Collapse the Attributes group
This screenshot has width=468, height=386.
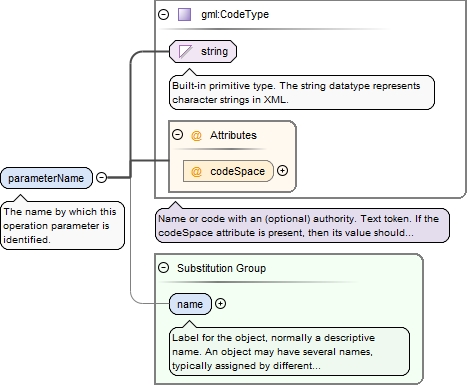[177, 135]
